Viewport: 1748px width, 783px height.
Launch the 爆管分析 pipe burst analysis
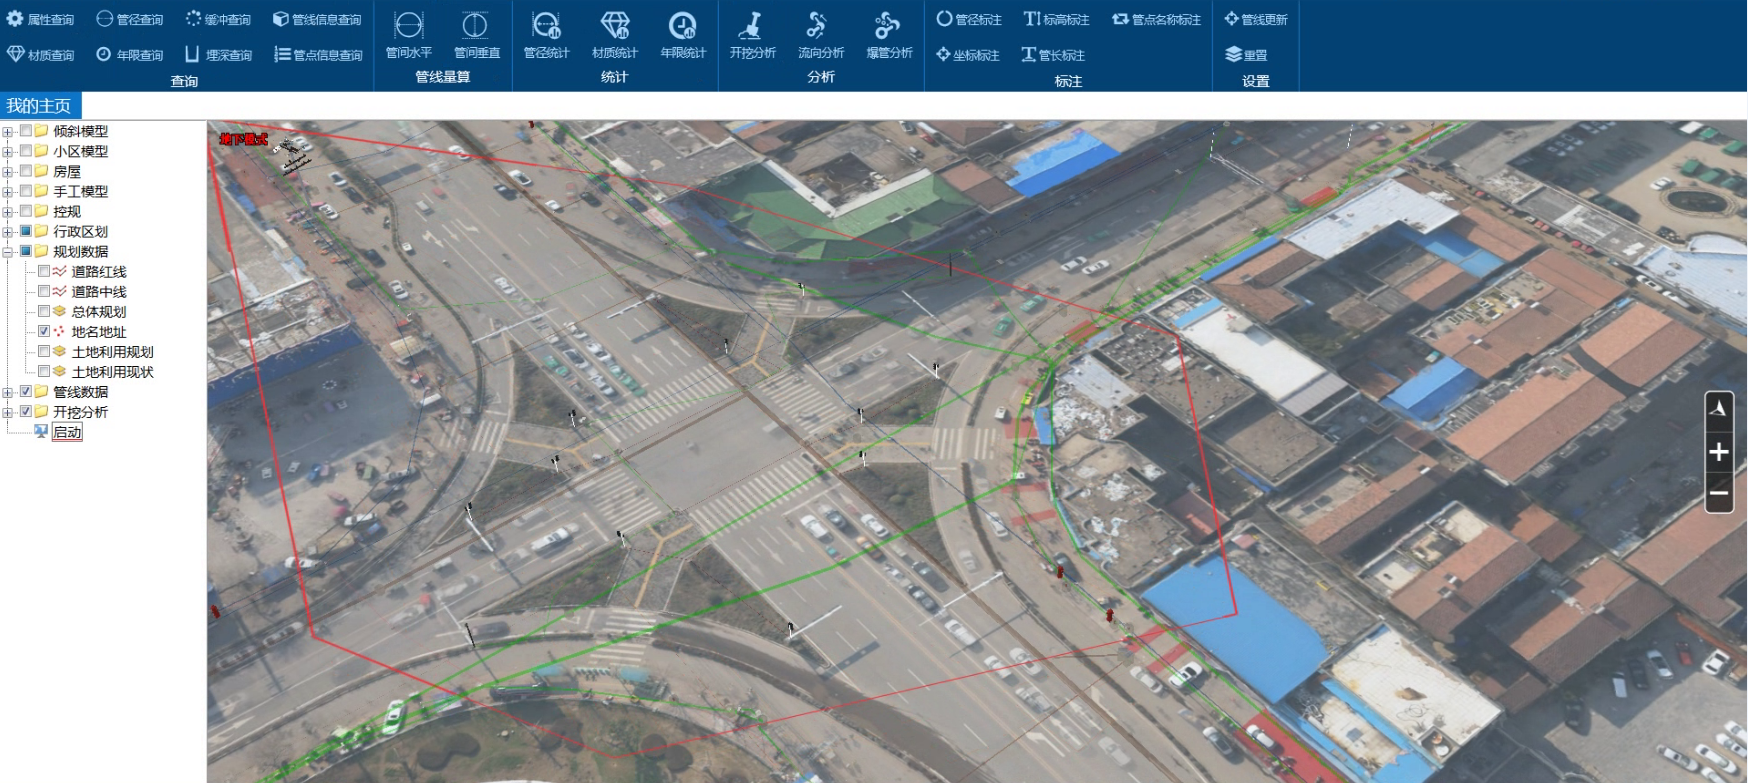point(888,35)
